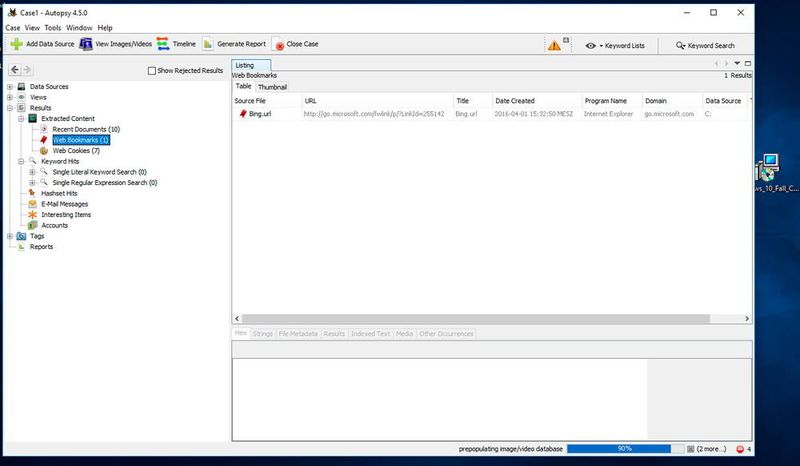
Task: Click the Add Data Source plus icon
Action: coord(16,44)
